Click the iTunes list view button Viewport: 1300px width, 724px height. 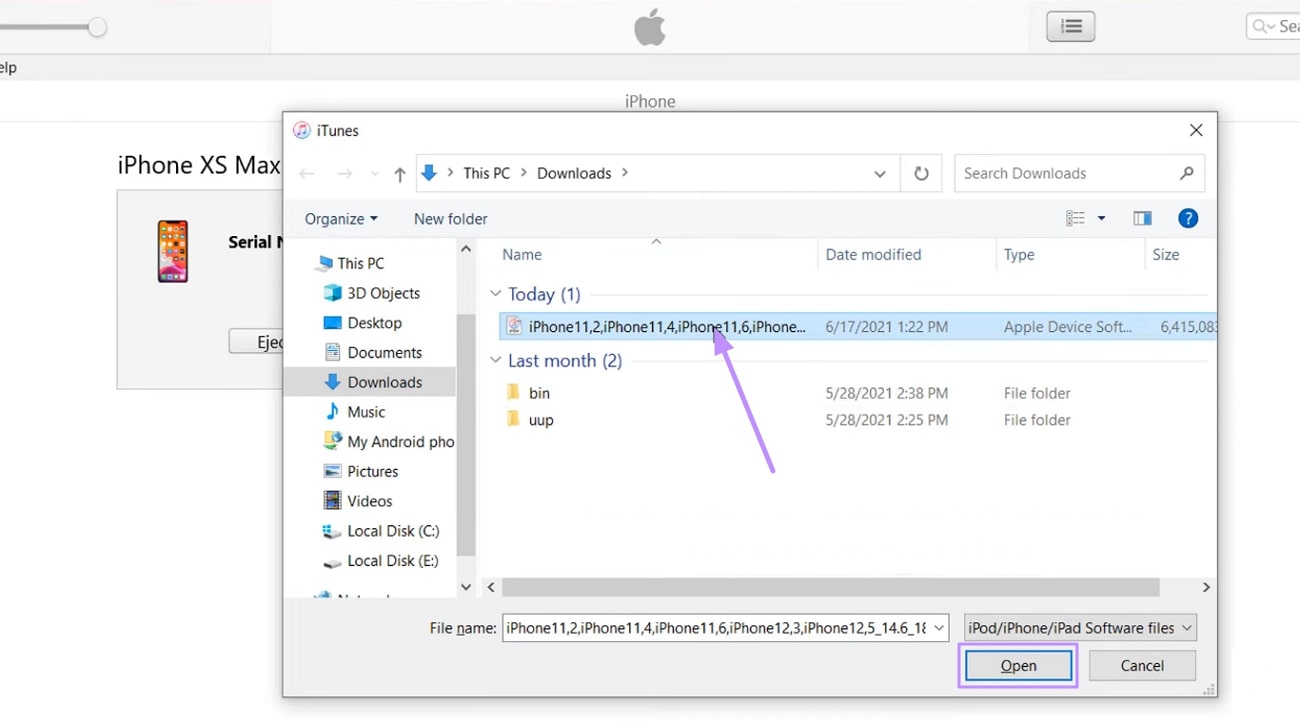[1071, 26]
